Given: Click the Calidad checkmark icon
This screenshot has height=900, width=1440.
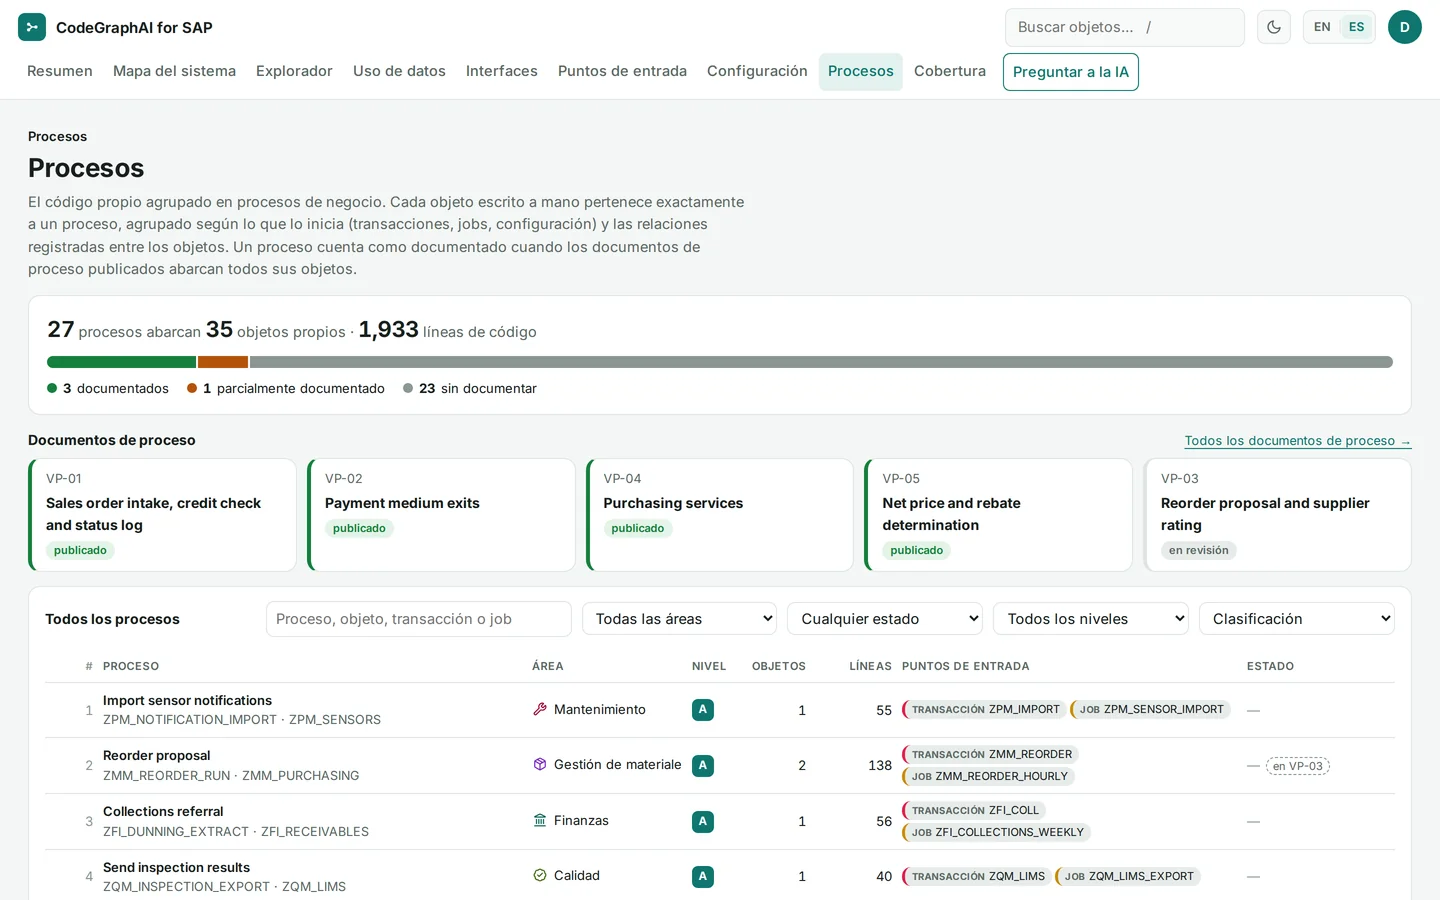Looking at the screenshot, I should click(540, 875).
